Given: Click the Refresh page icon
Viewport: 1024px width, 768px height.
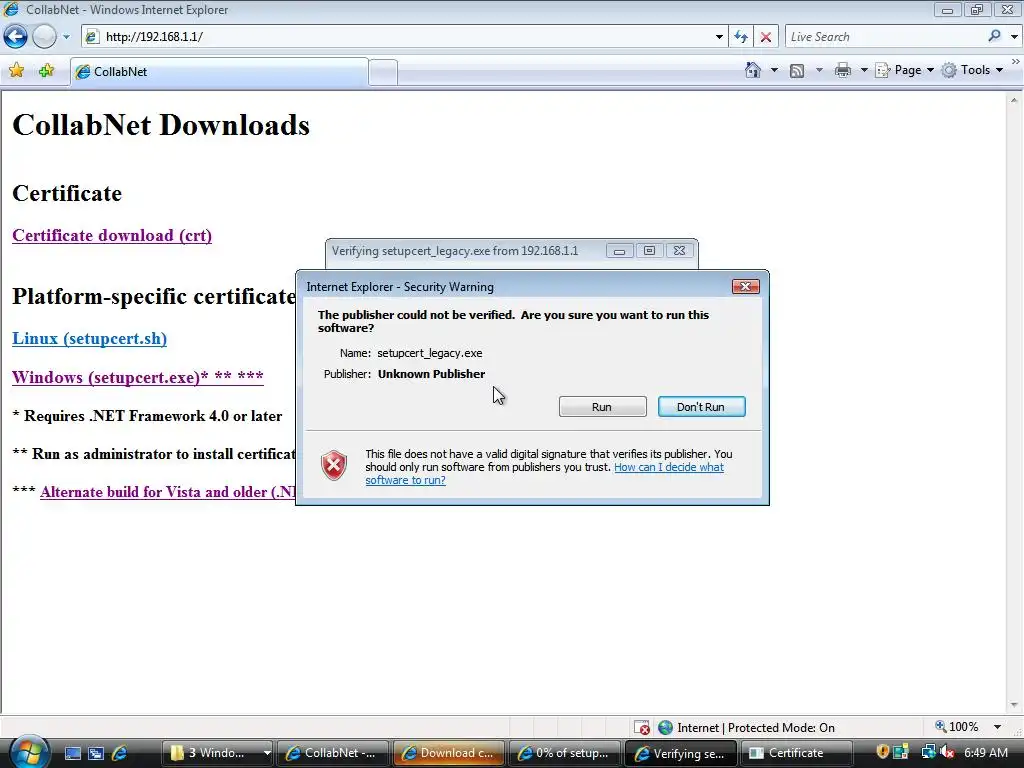Looking at the screenshot, I should point(741,37).
